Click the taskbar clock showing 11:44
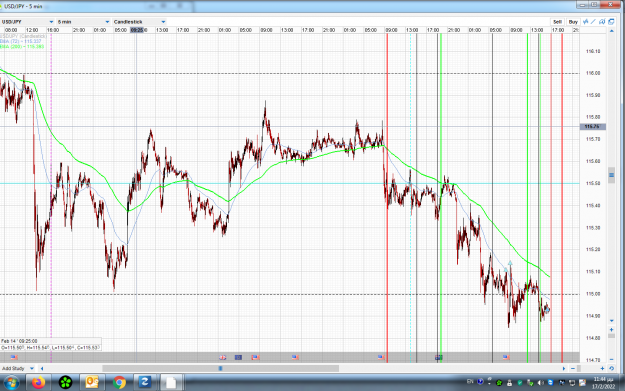This screenshot has width=625, height=391. pyautogui.click(x=603, y=383)
